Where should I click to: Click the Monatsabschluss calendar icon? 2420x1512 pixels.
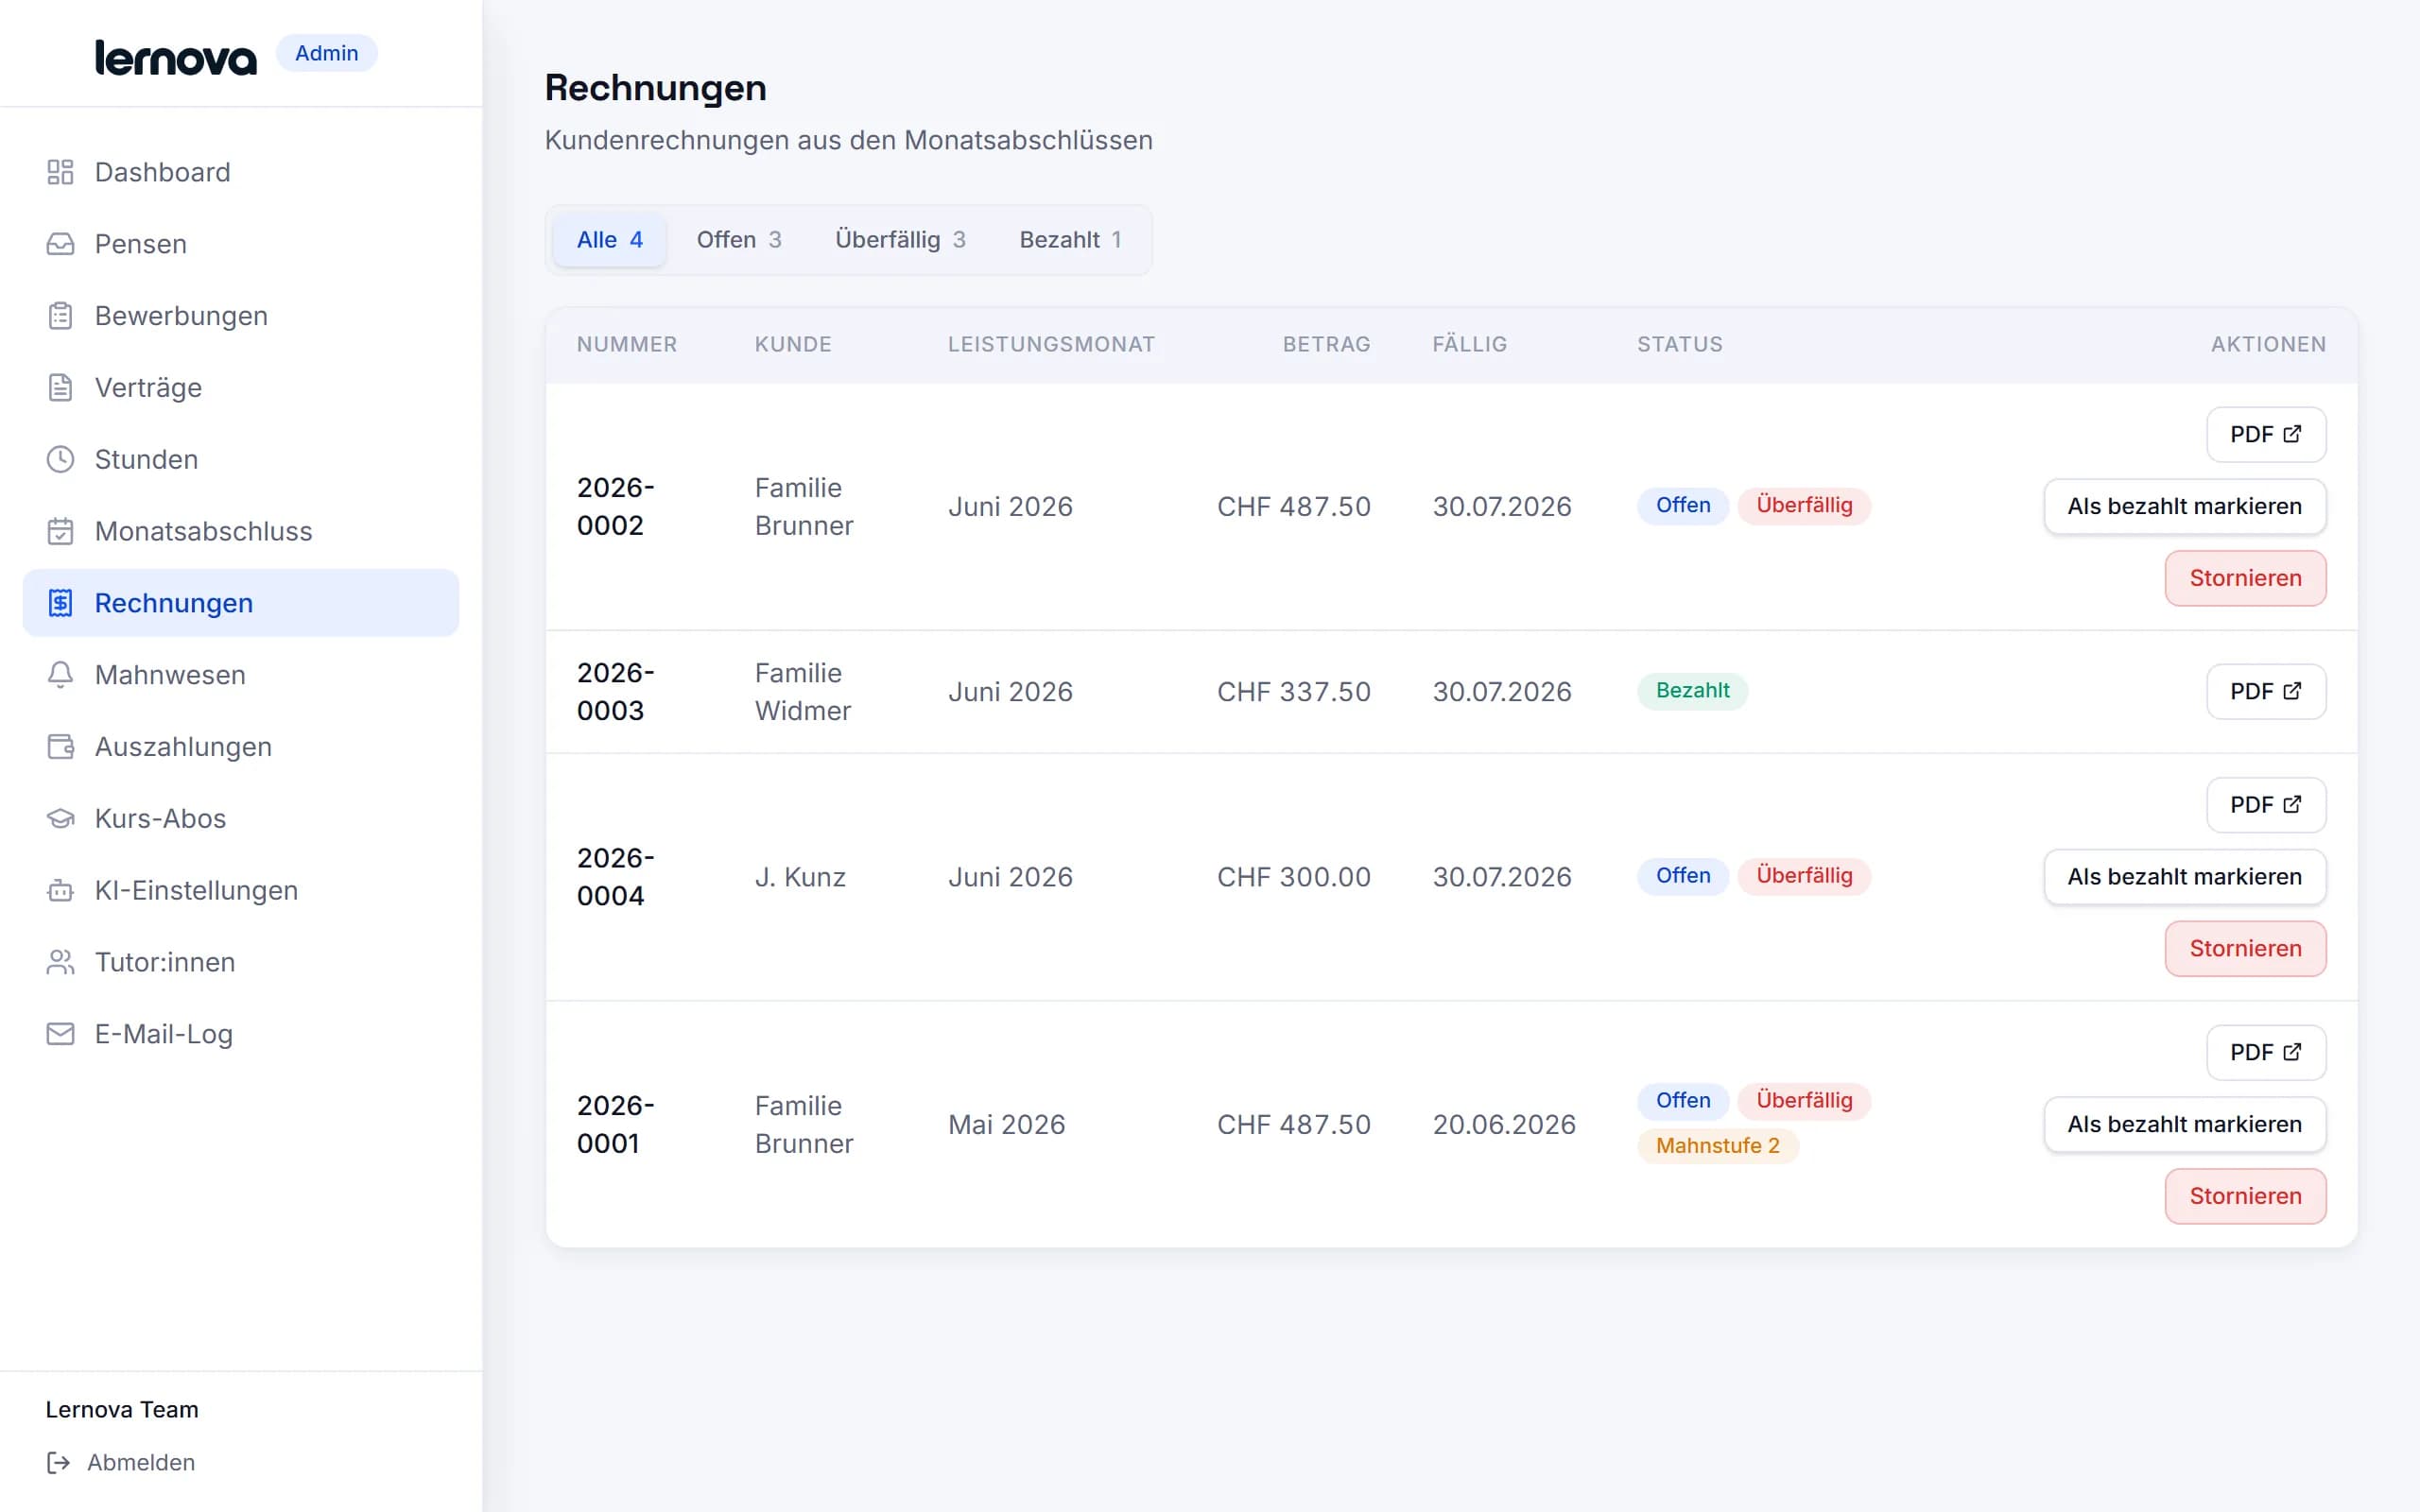click(x=60, y=531)
